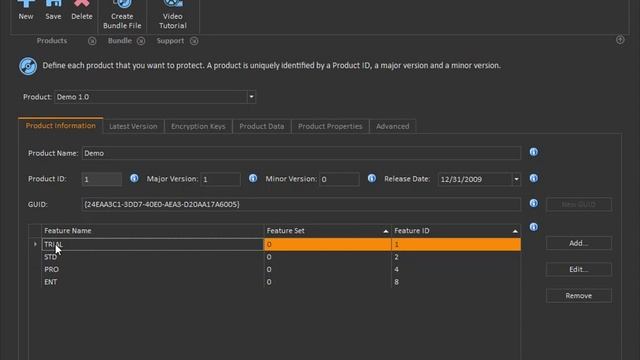Screen dimensions: 640x360
Task: Show info for Major Version
Action: click(253, 178)
